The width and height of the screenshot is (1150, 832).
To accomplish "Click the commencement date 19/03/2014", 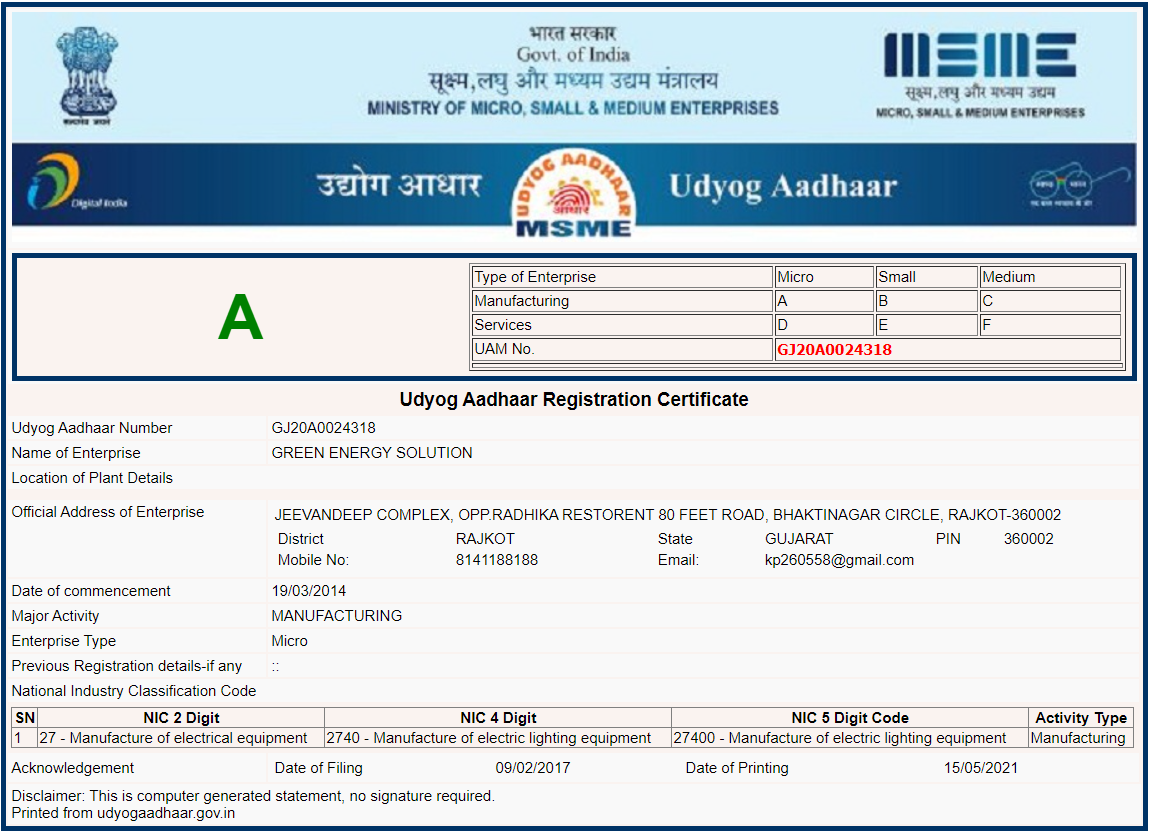I will click(x=309, y=591).
